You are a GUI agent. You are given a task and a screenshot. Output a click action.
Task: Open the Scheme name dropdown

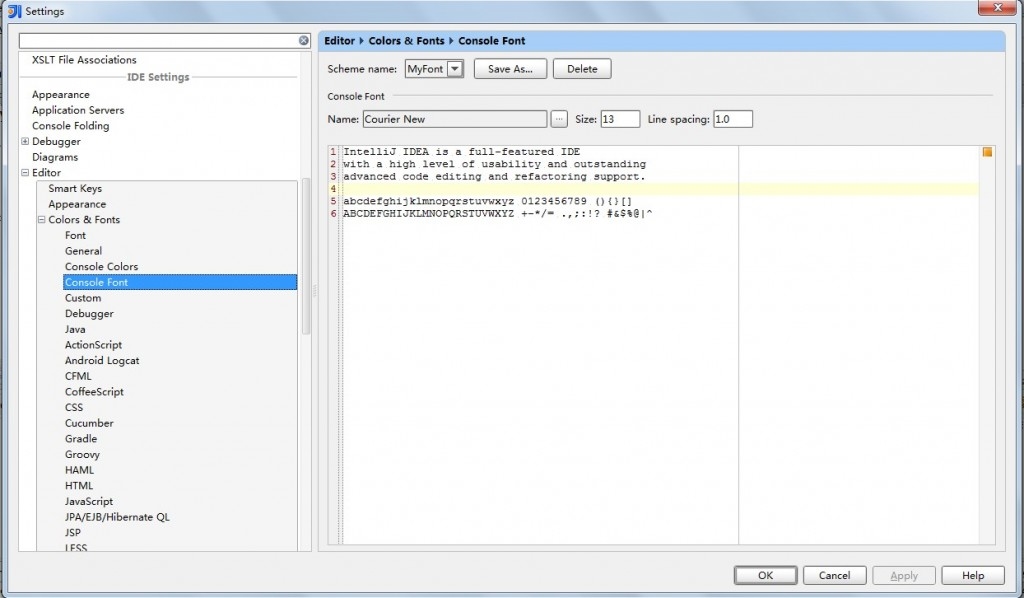click(x=455, y=69)
